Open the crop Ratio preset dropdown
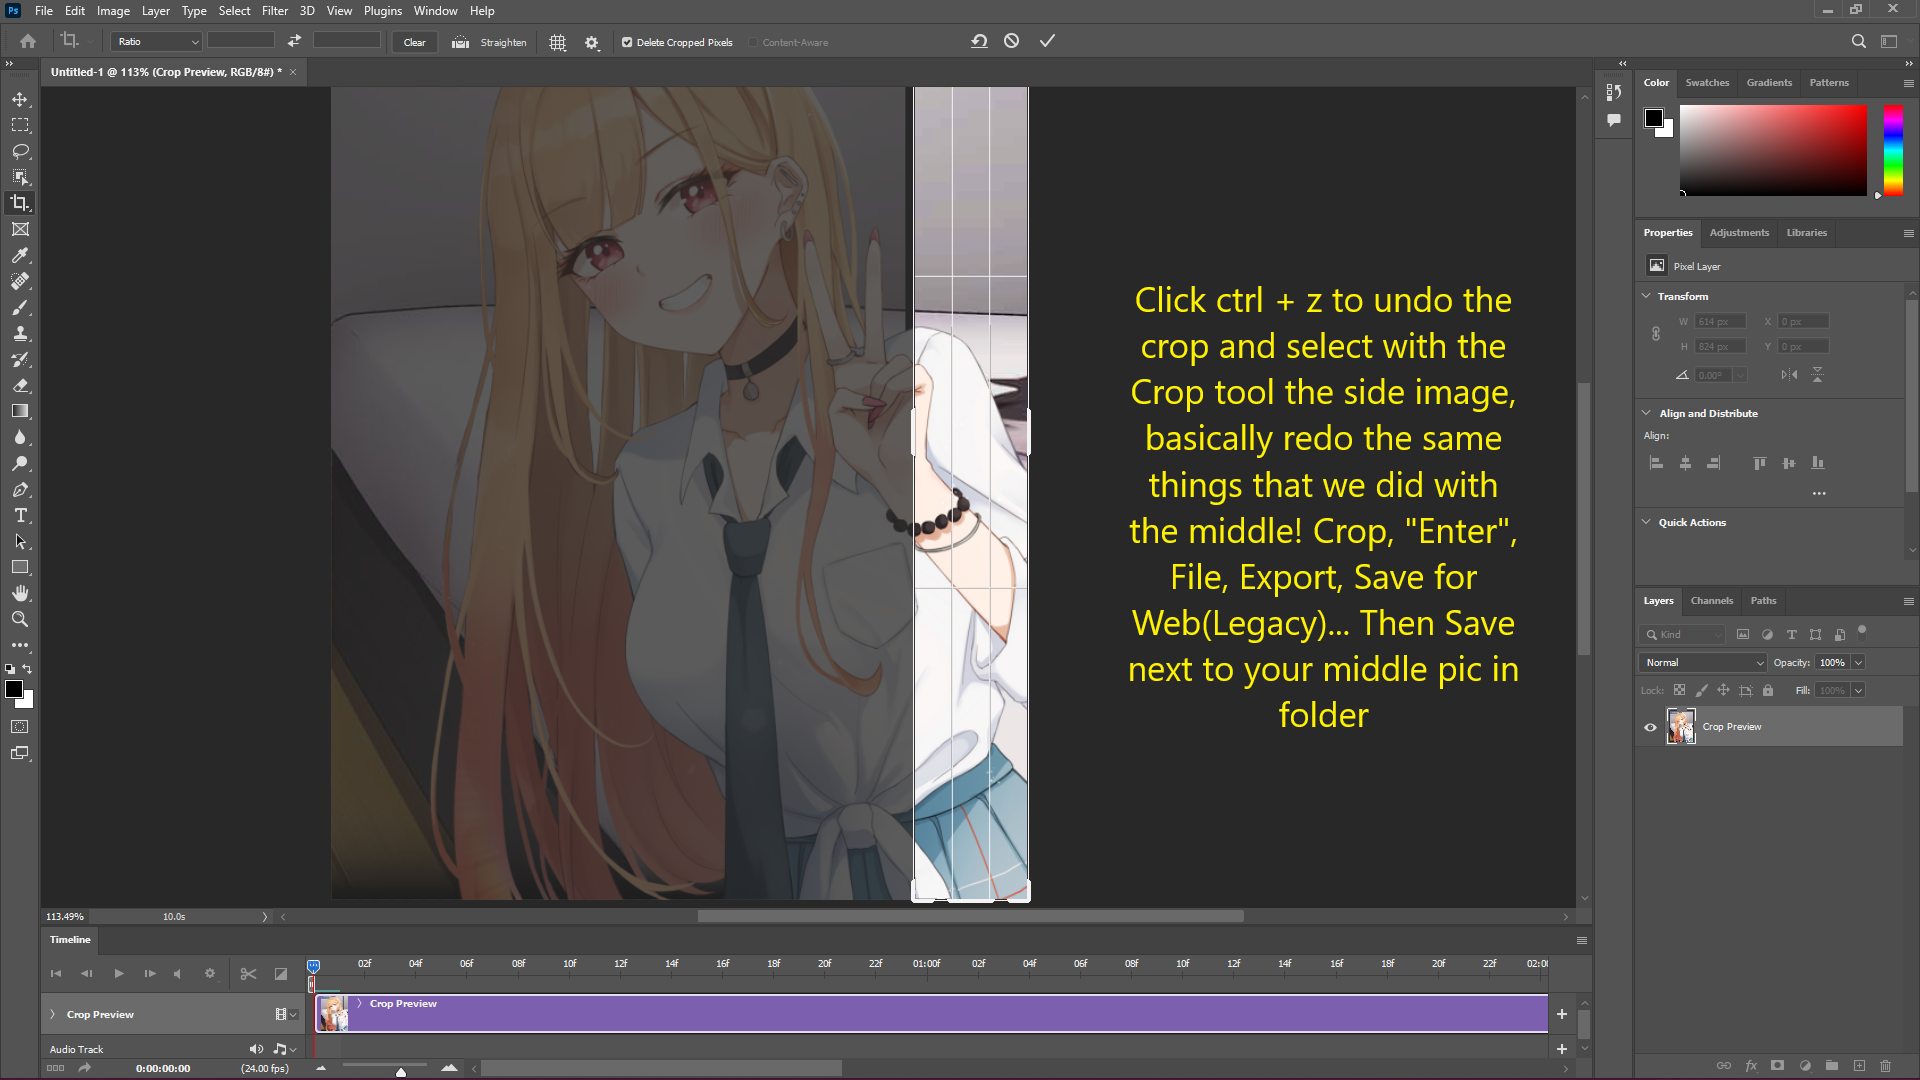The width and height of the screenshot is (1920, 1080). point(157,42)
